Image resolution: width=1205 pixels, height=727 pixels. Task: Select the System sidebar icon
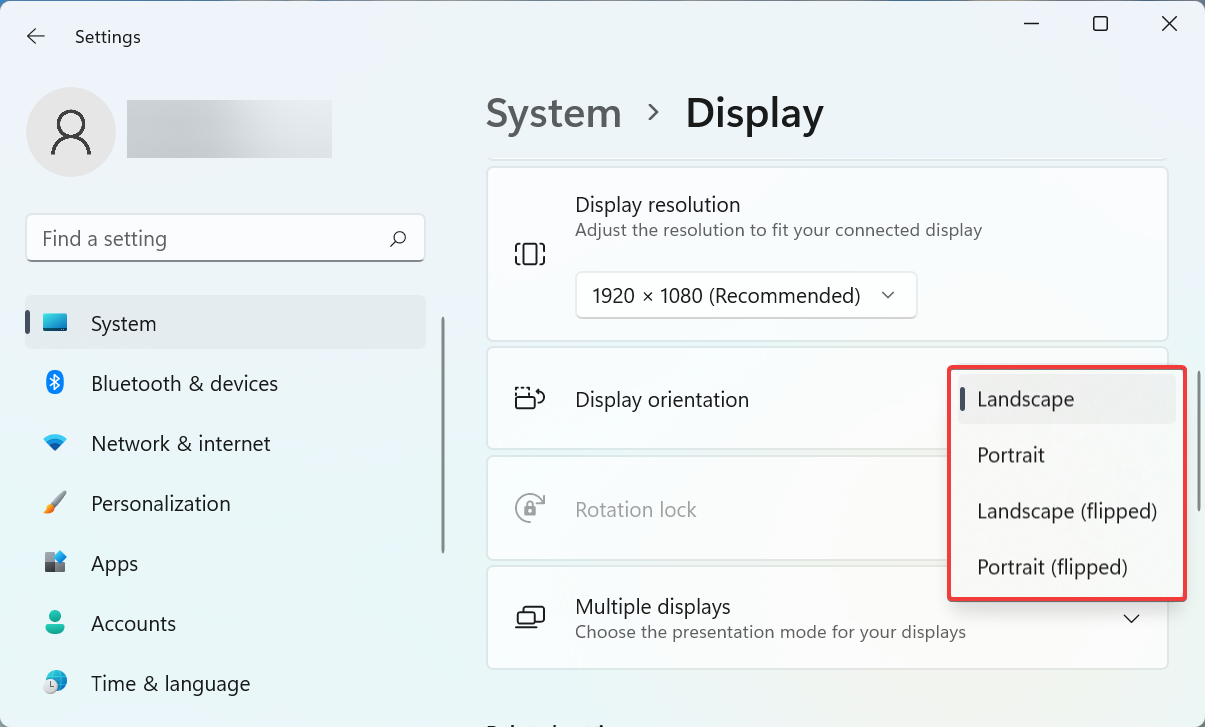(x=55, y=323)
